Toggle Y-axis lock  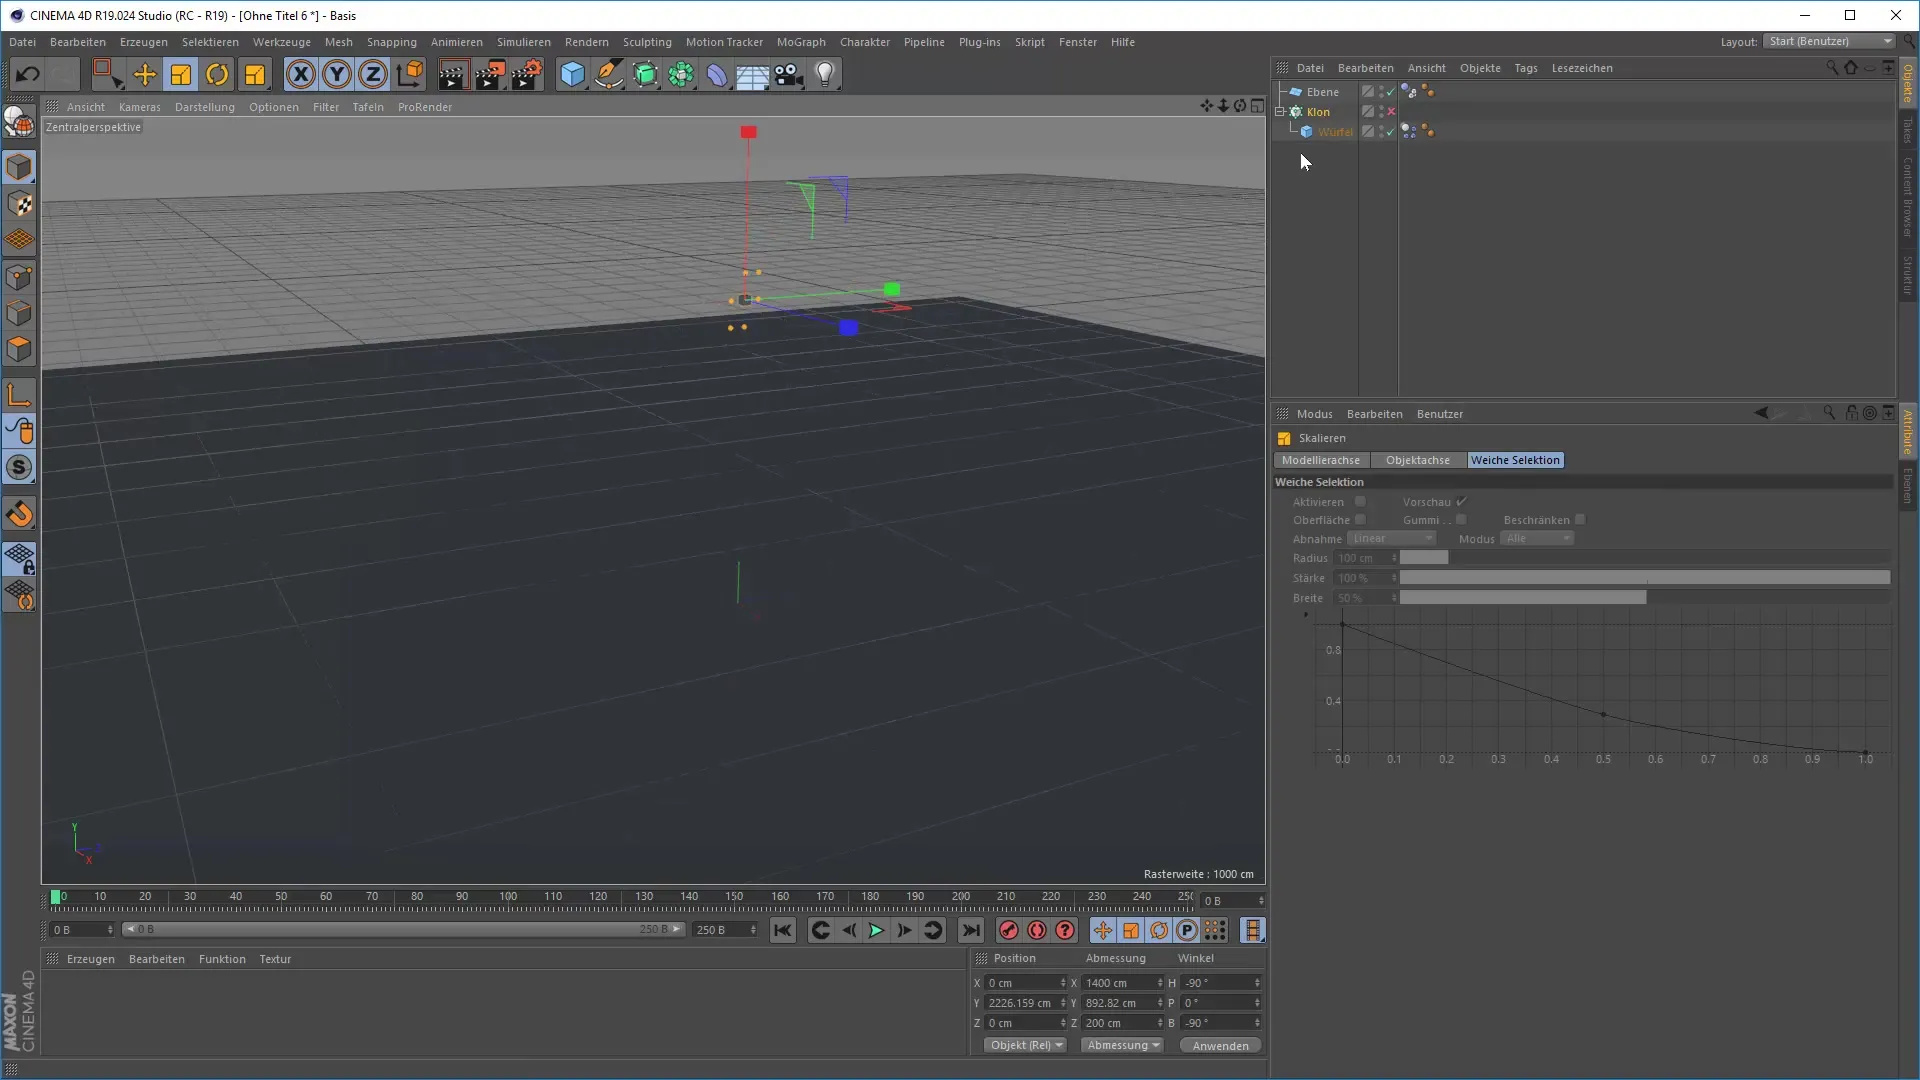tap(337, 74)
